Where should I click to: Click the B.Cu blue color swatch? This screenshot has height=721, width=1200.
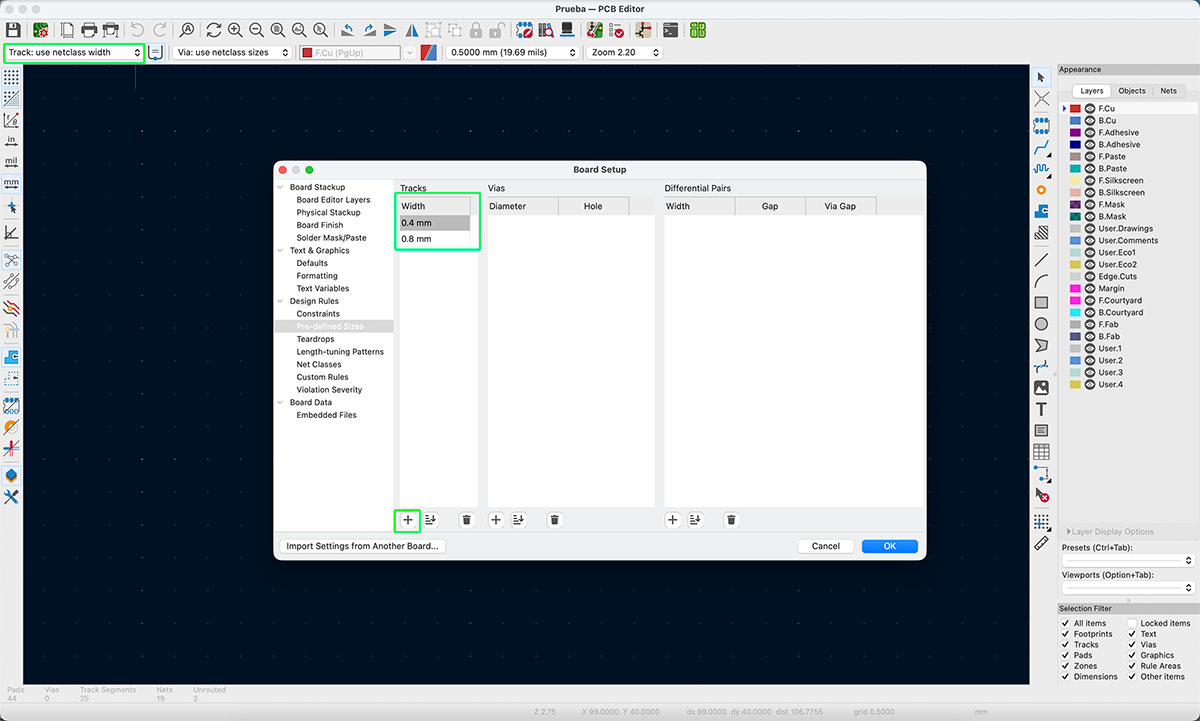click(1075, 120)
